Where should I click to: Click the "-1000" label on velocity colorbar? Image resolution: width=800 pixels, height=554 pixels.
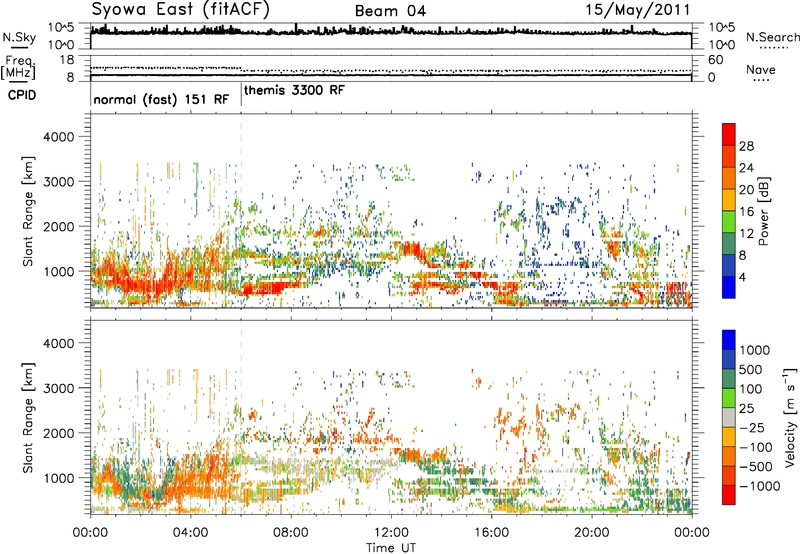coord(759,486)
